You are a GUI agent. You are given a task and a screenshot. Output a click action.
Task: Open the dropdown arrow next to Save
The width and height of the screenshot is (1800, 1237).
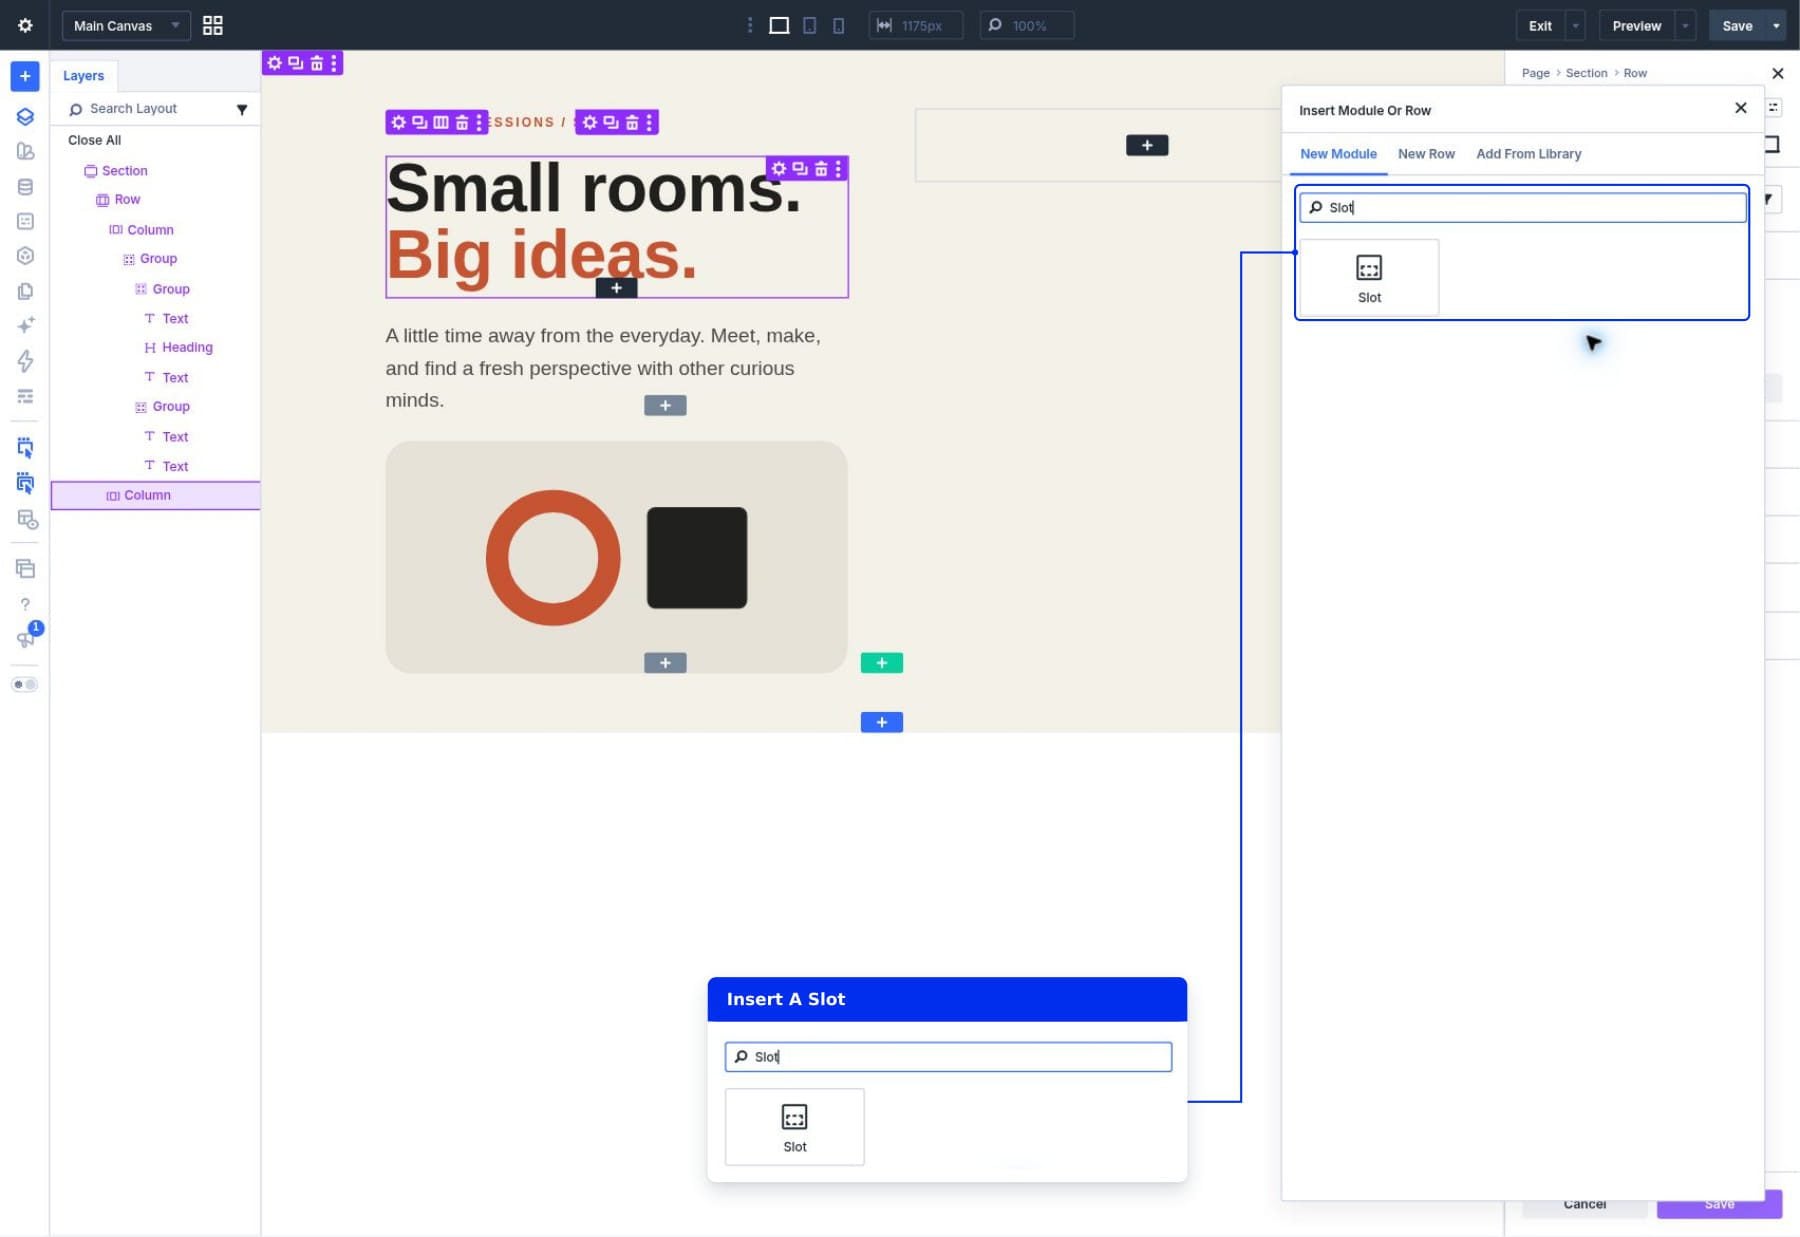1776,25
